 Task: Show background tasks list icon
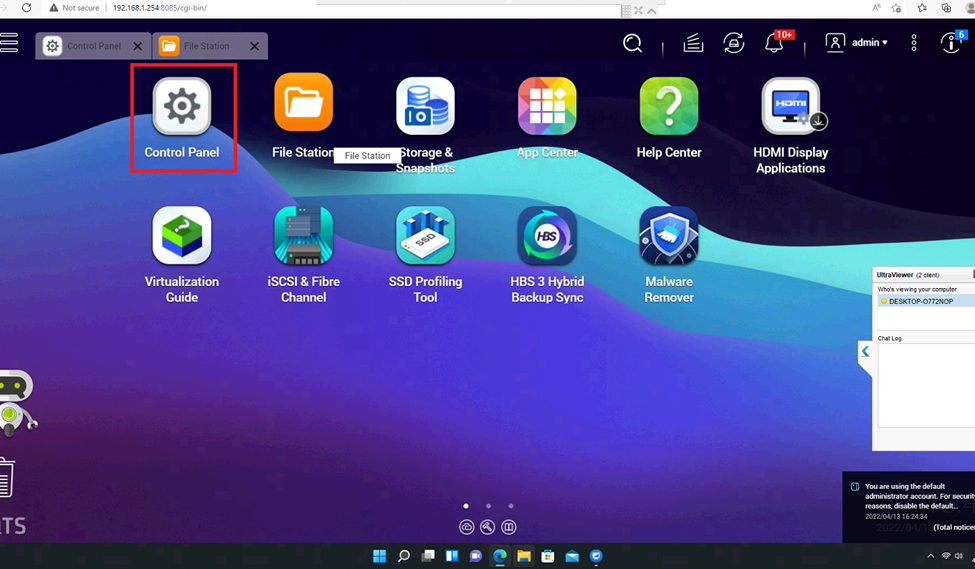(693, 43)
